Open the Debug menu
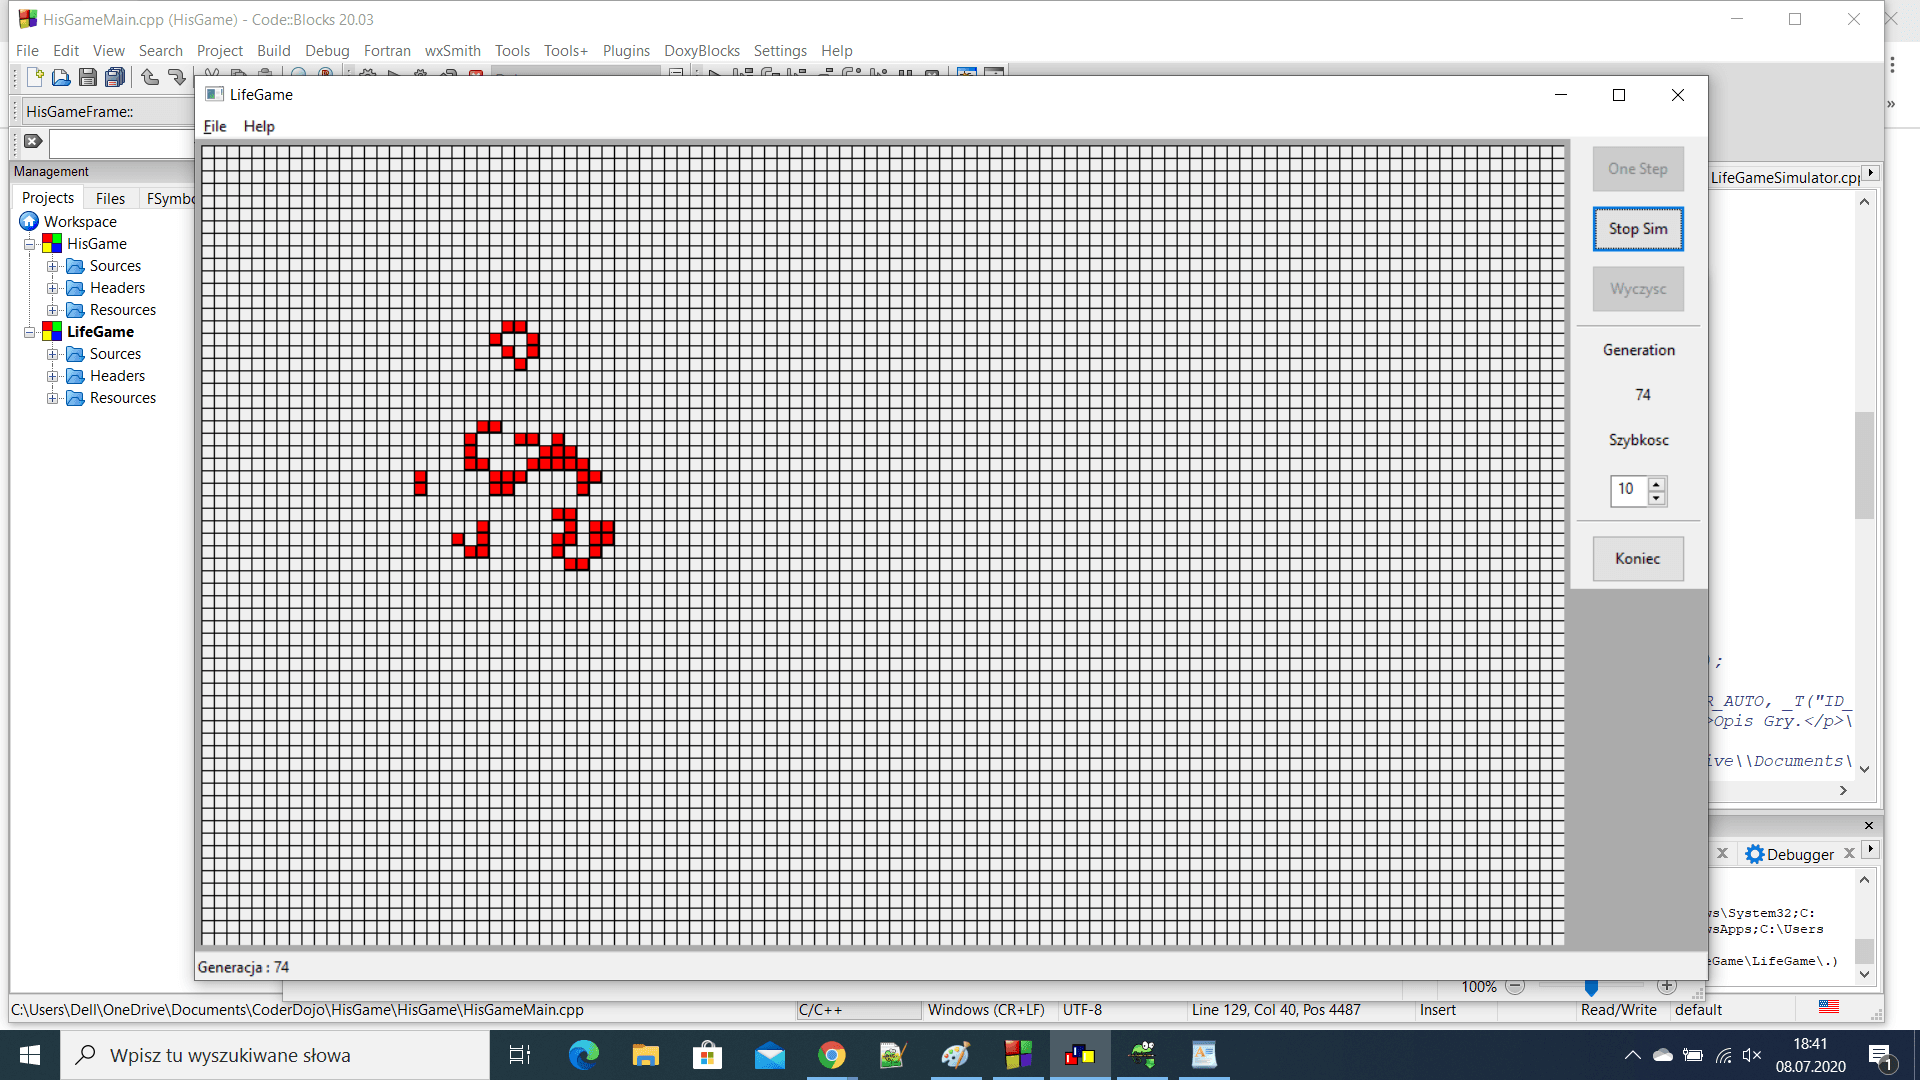This screenshot has width=1920, height=1080. click(327, 51)
